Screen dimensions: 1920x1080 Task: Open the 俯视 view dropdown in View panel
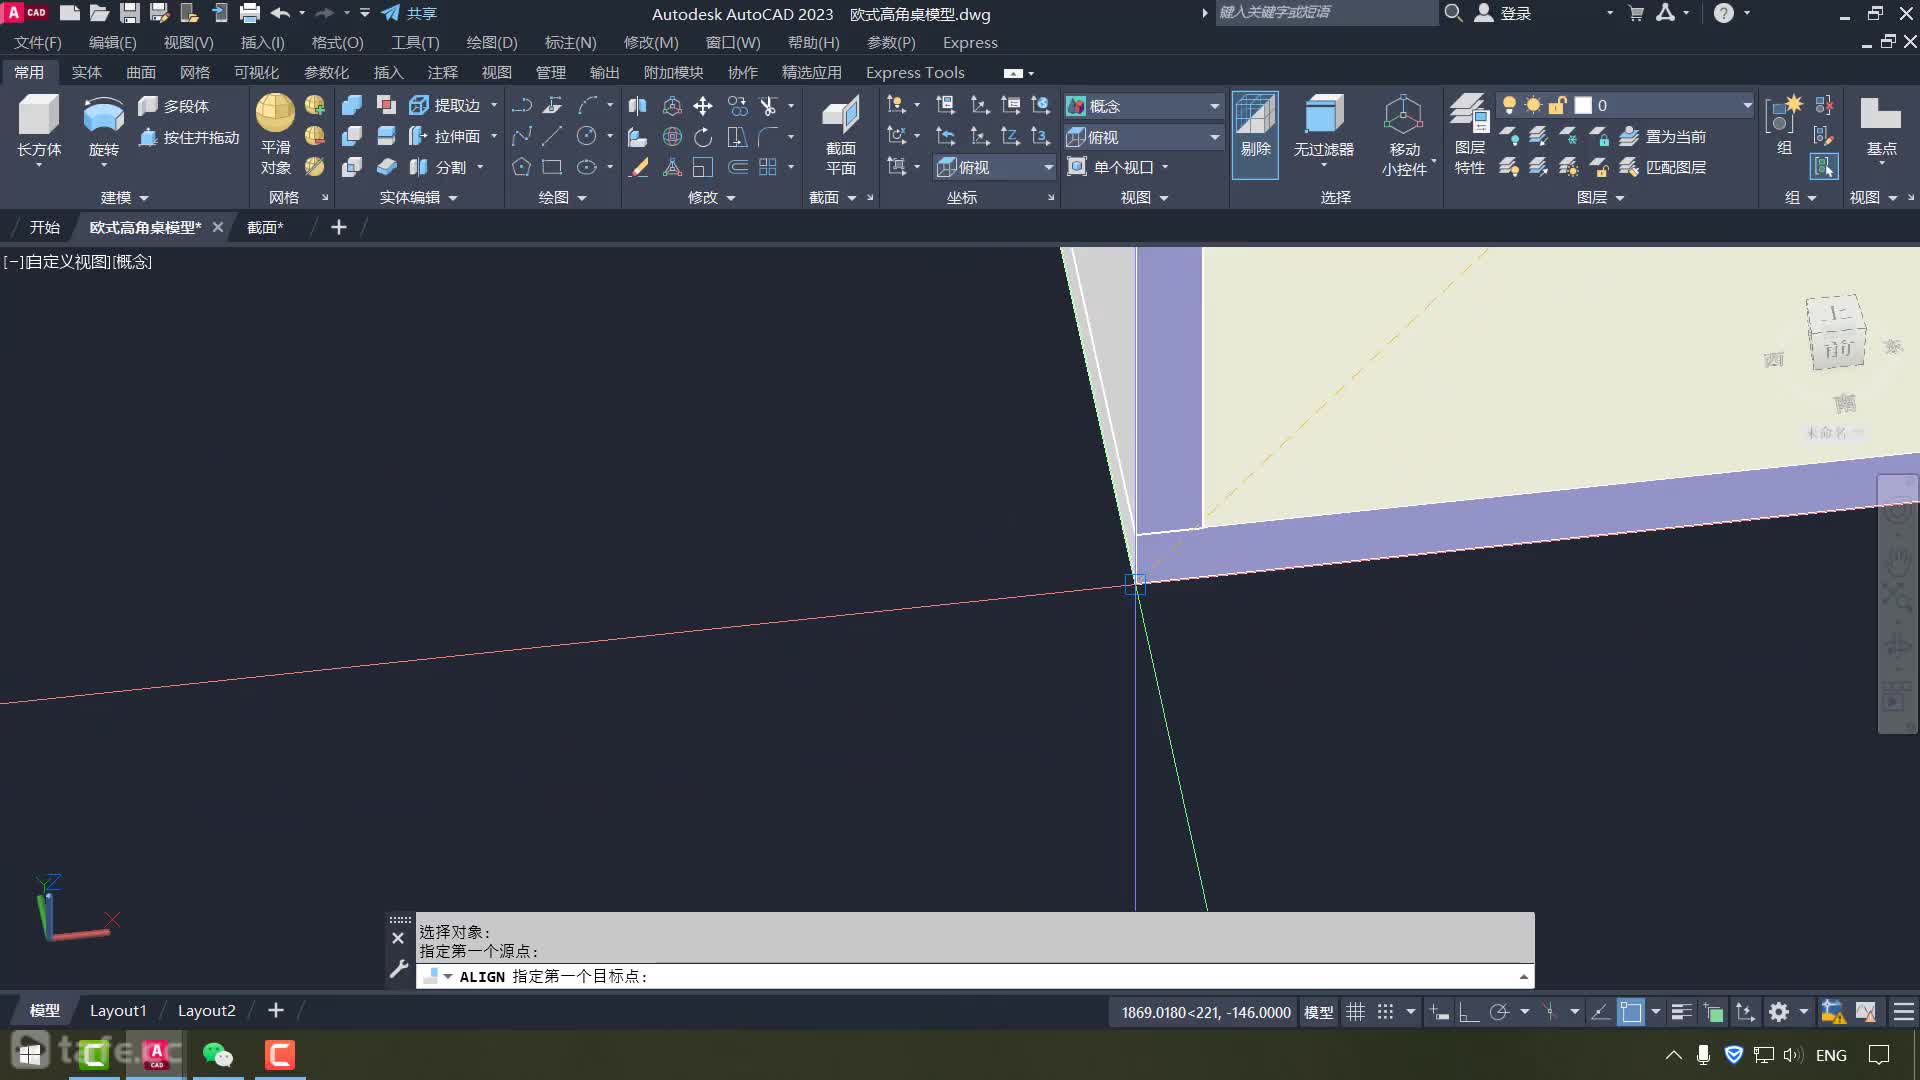tap(1144, 137)
